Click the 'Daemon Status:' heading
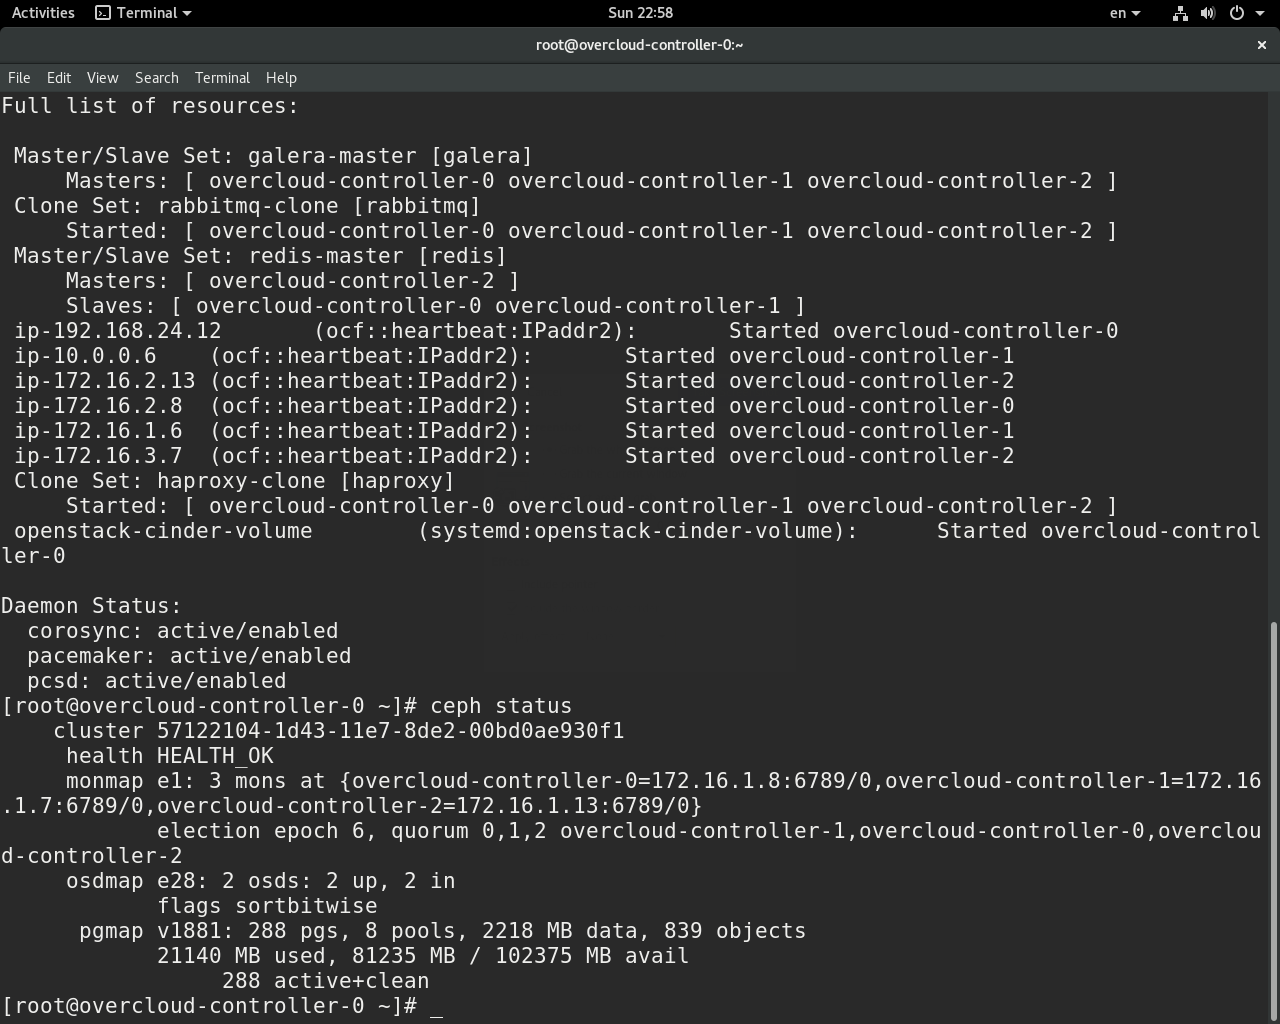Screen dimensions: 1280x1024 pyautogui.click(x=92, y=606)
